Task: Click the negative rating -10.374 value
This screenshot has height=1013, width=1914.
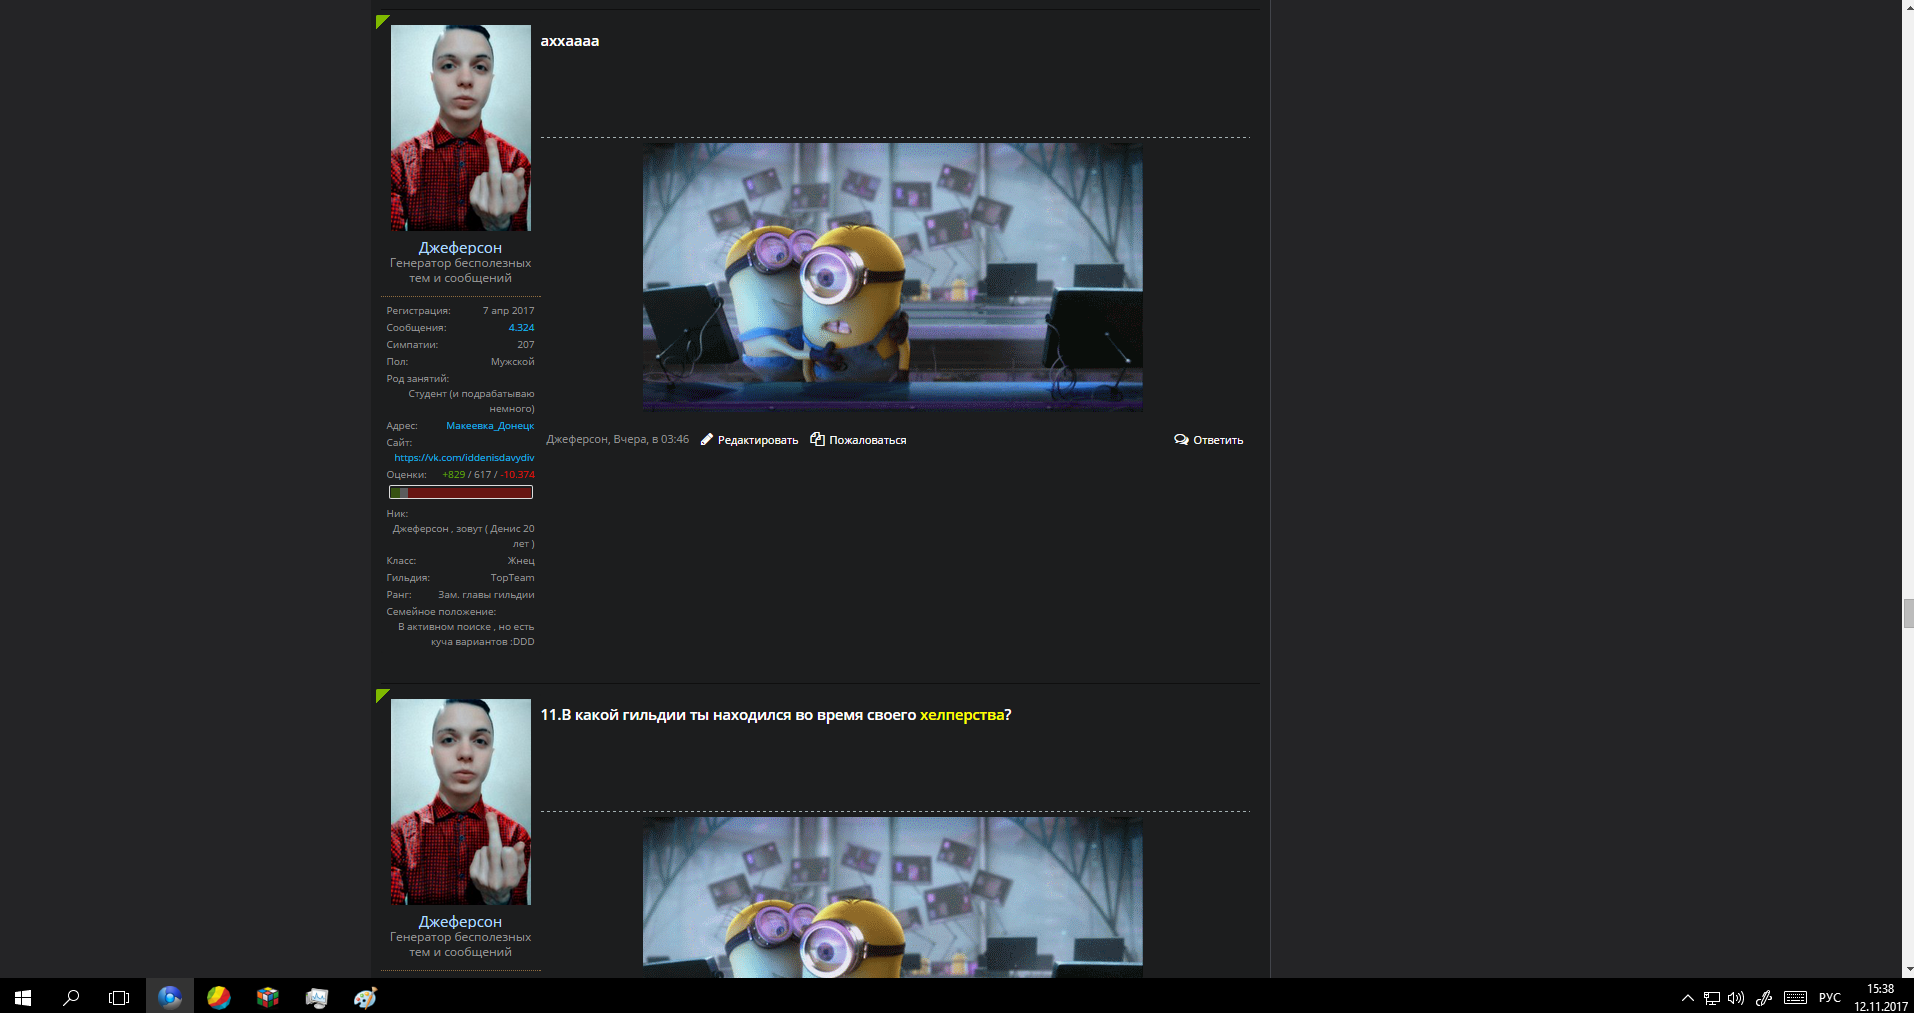Action: [x=517, y=475]
